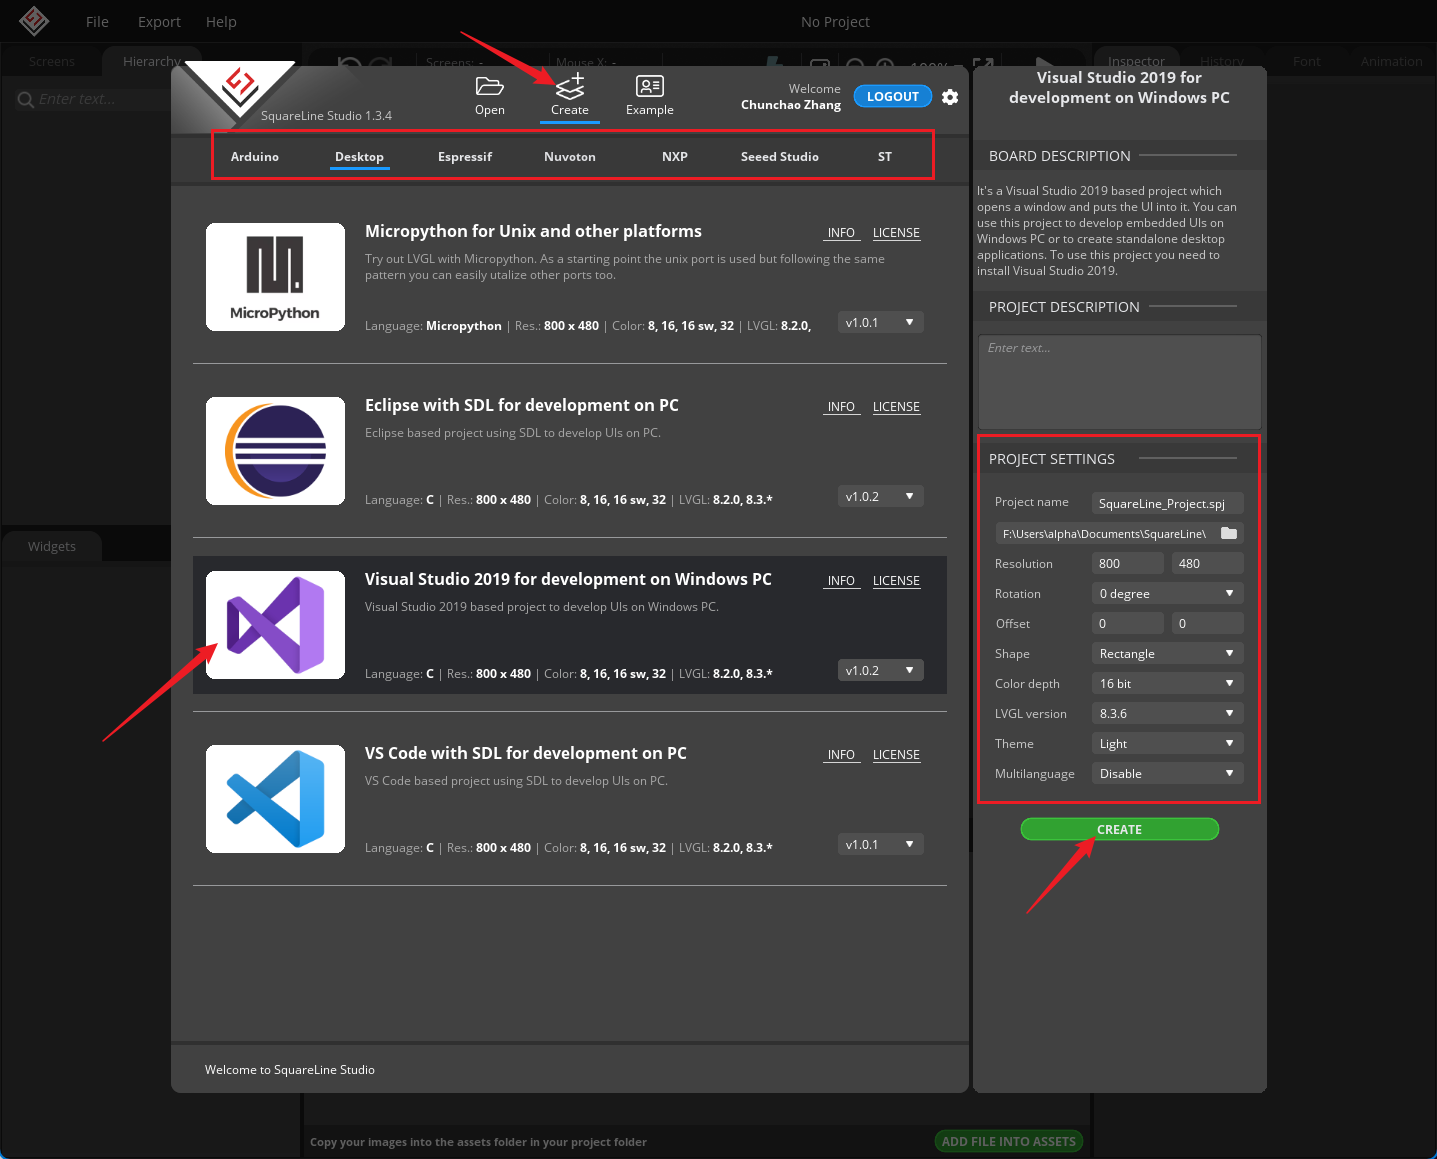Image resolution: width=1437 pixels, height=1159 pixels.
Task: Browse examples via the Example icon
Action: point(649,96)
